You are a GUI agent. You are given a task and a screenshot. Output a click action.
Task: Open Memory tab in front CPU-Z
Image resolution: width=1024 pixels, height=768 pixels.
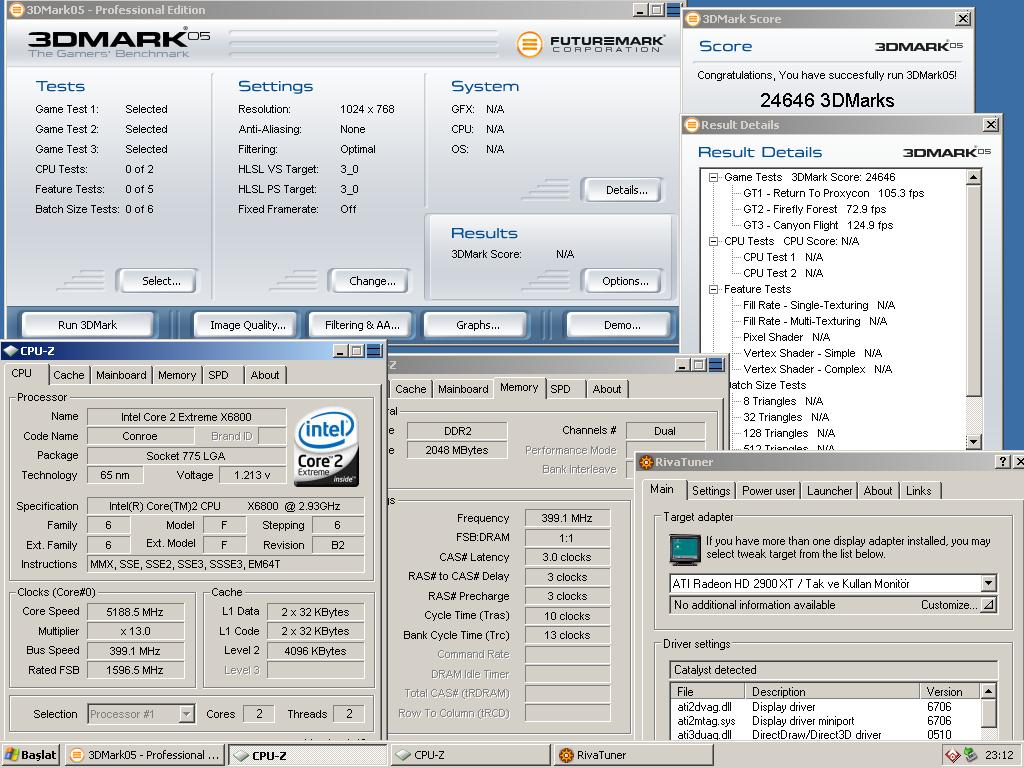(x=176, y=375)
